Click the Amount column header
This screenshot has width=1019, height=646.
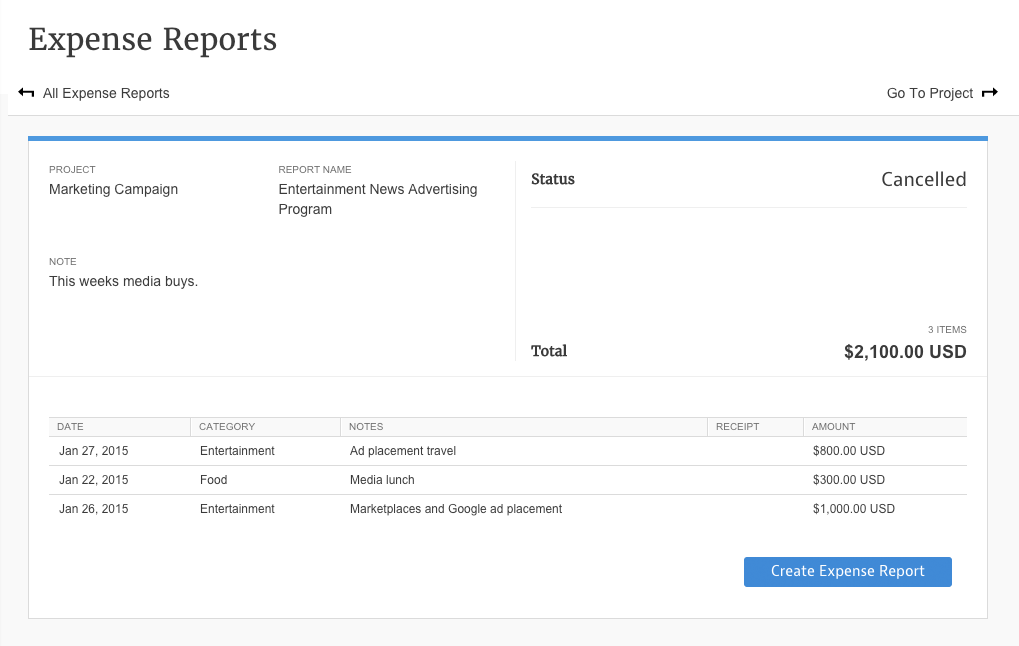(x=834, y=427)
